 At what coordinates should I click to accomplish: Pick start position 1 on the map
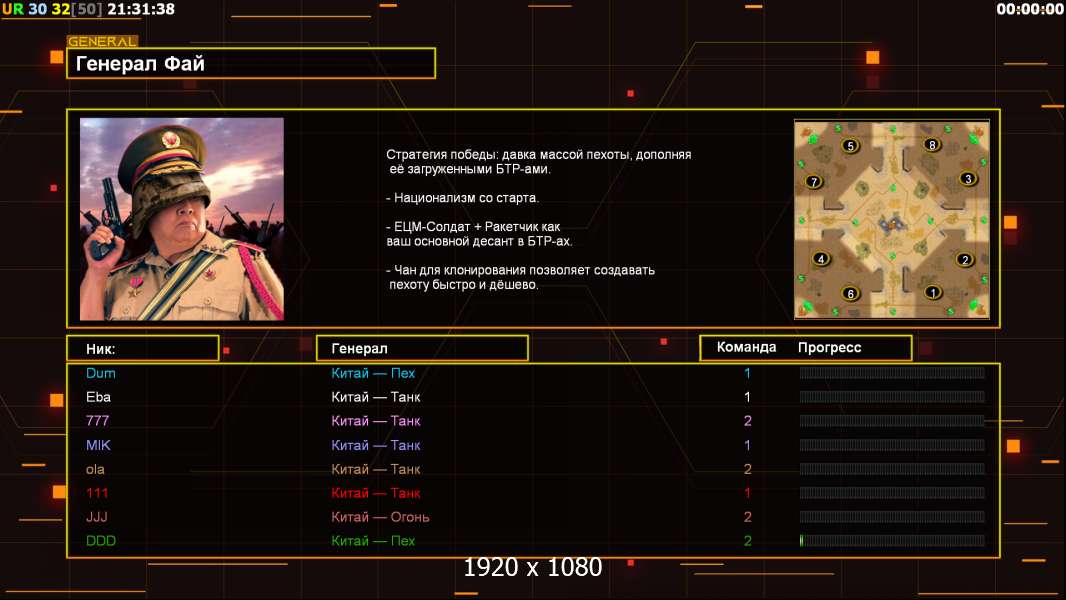pyautogui.click(x=933, y=292)
